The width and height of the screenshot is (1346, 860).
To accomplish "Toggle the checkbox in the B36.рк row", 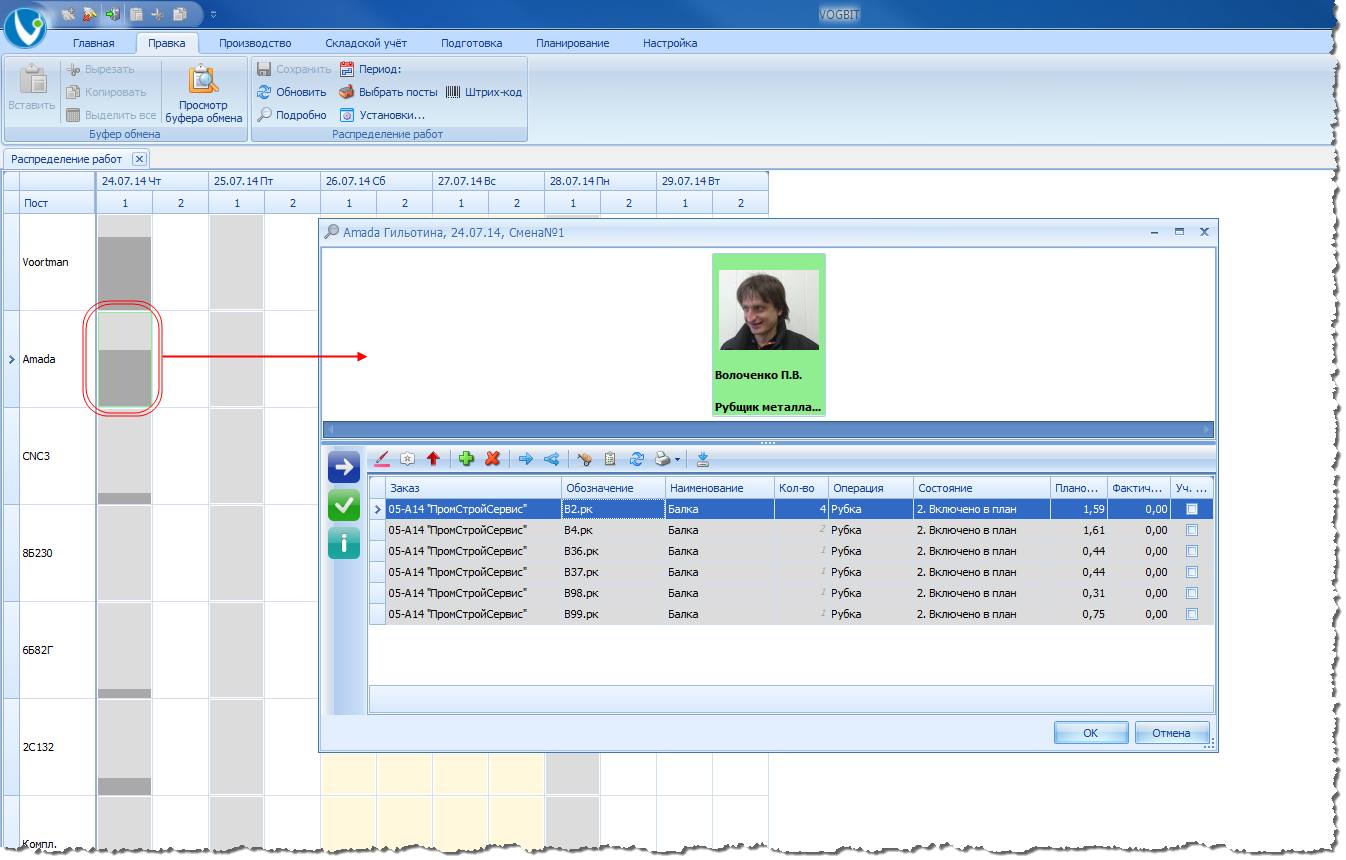I will click(x=1191, y=551).
